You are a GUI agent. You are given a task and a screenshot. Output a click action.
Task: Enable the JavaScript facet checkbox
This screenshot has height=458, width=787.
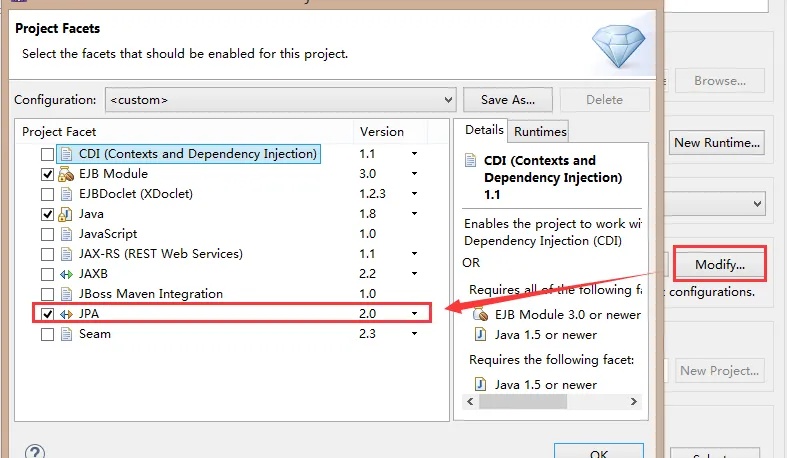click(47, 235)
